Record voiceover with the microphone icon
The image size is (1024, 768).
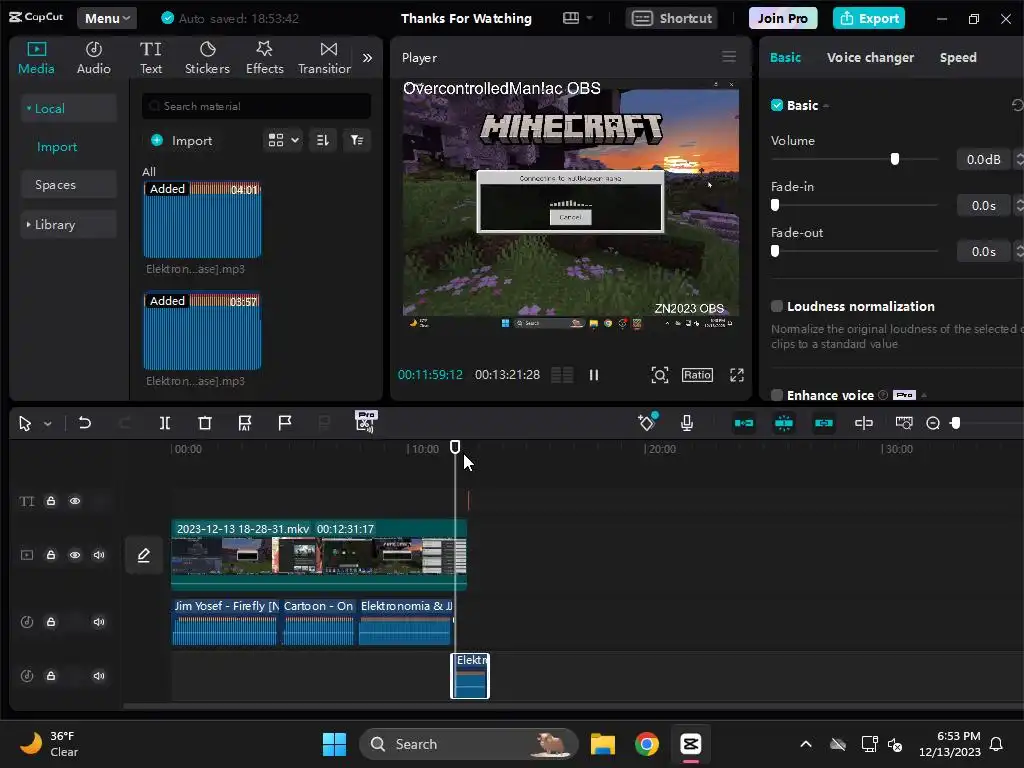point(687,423)
